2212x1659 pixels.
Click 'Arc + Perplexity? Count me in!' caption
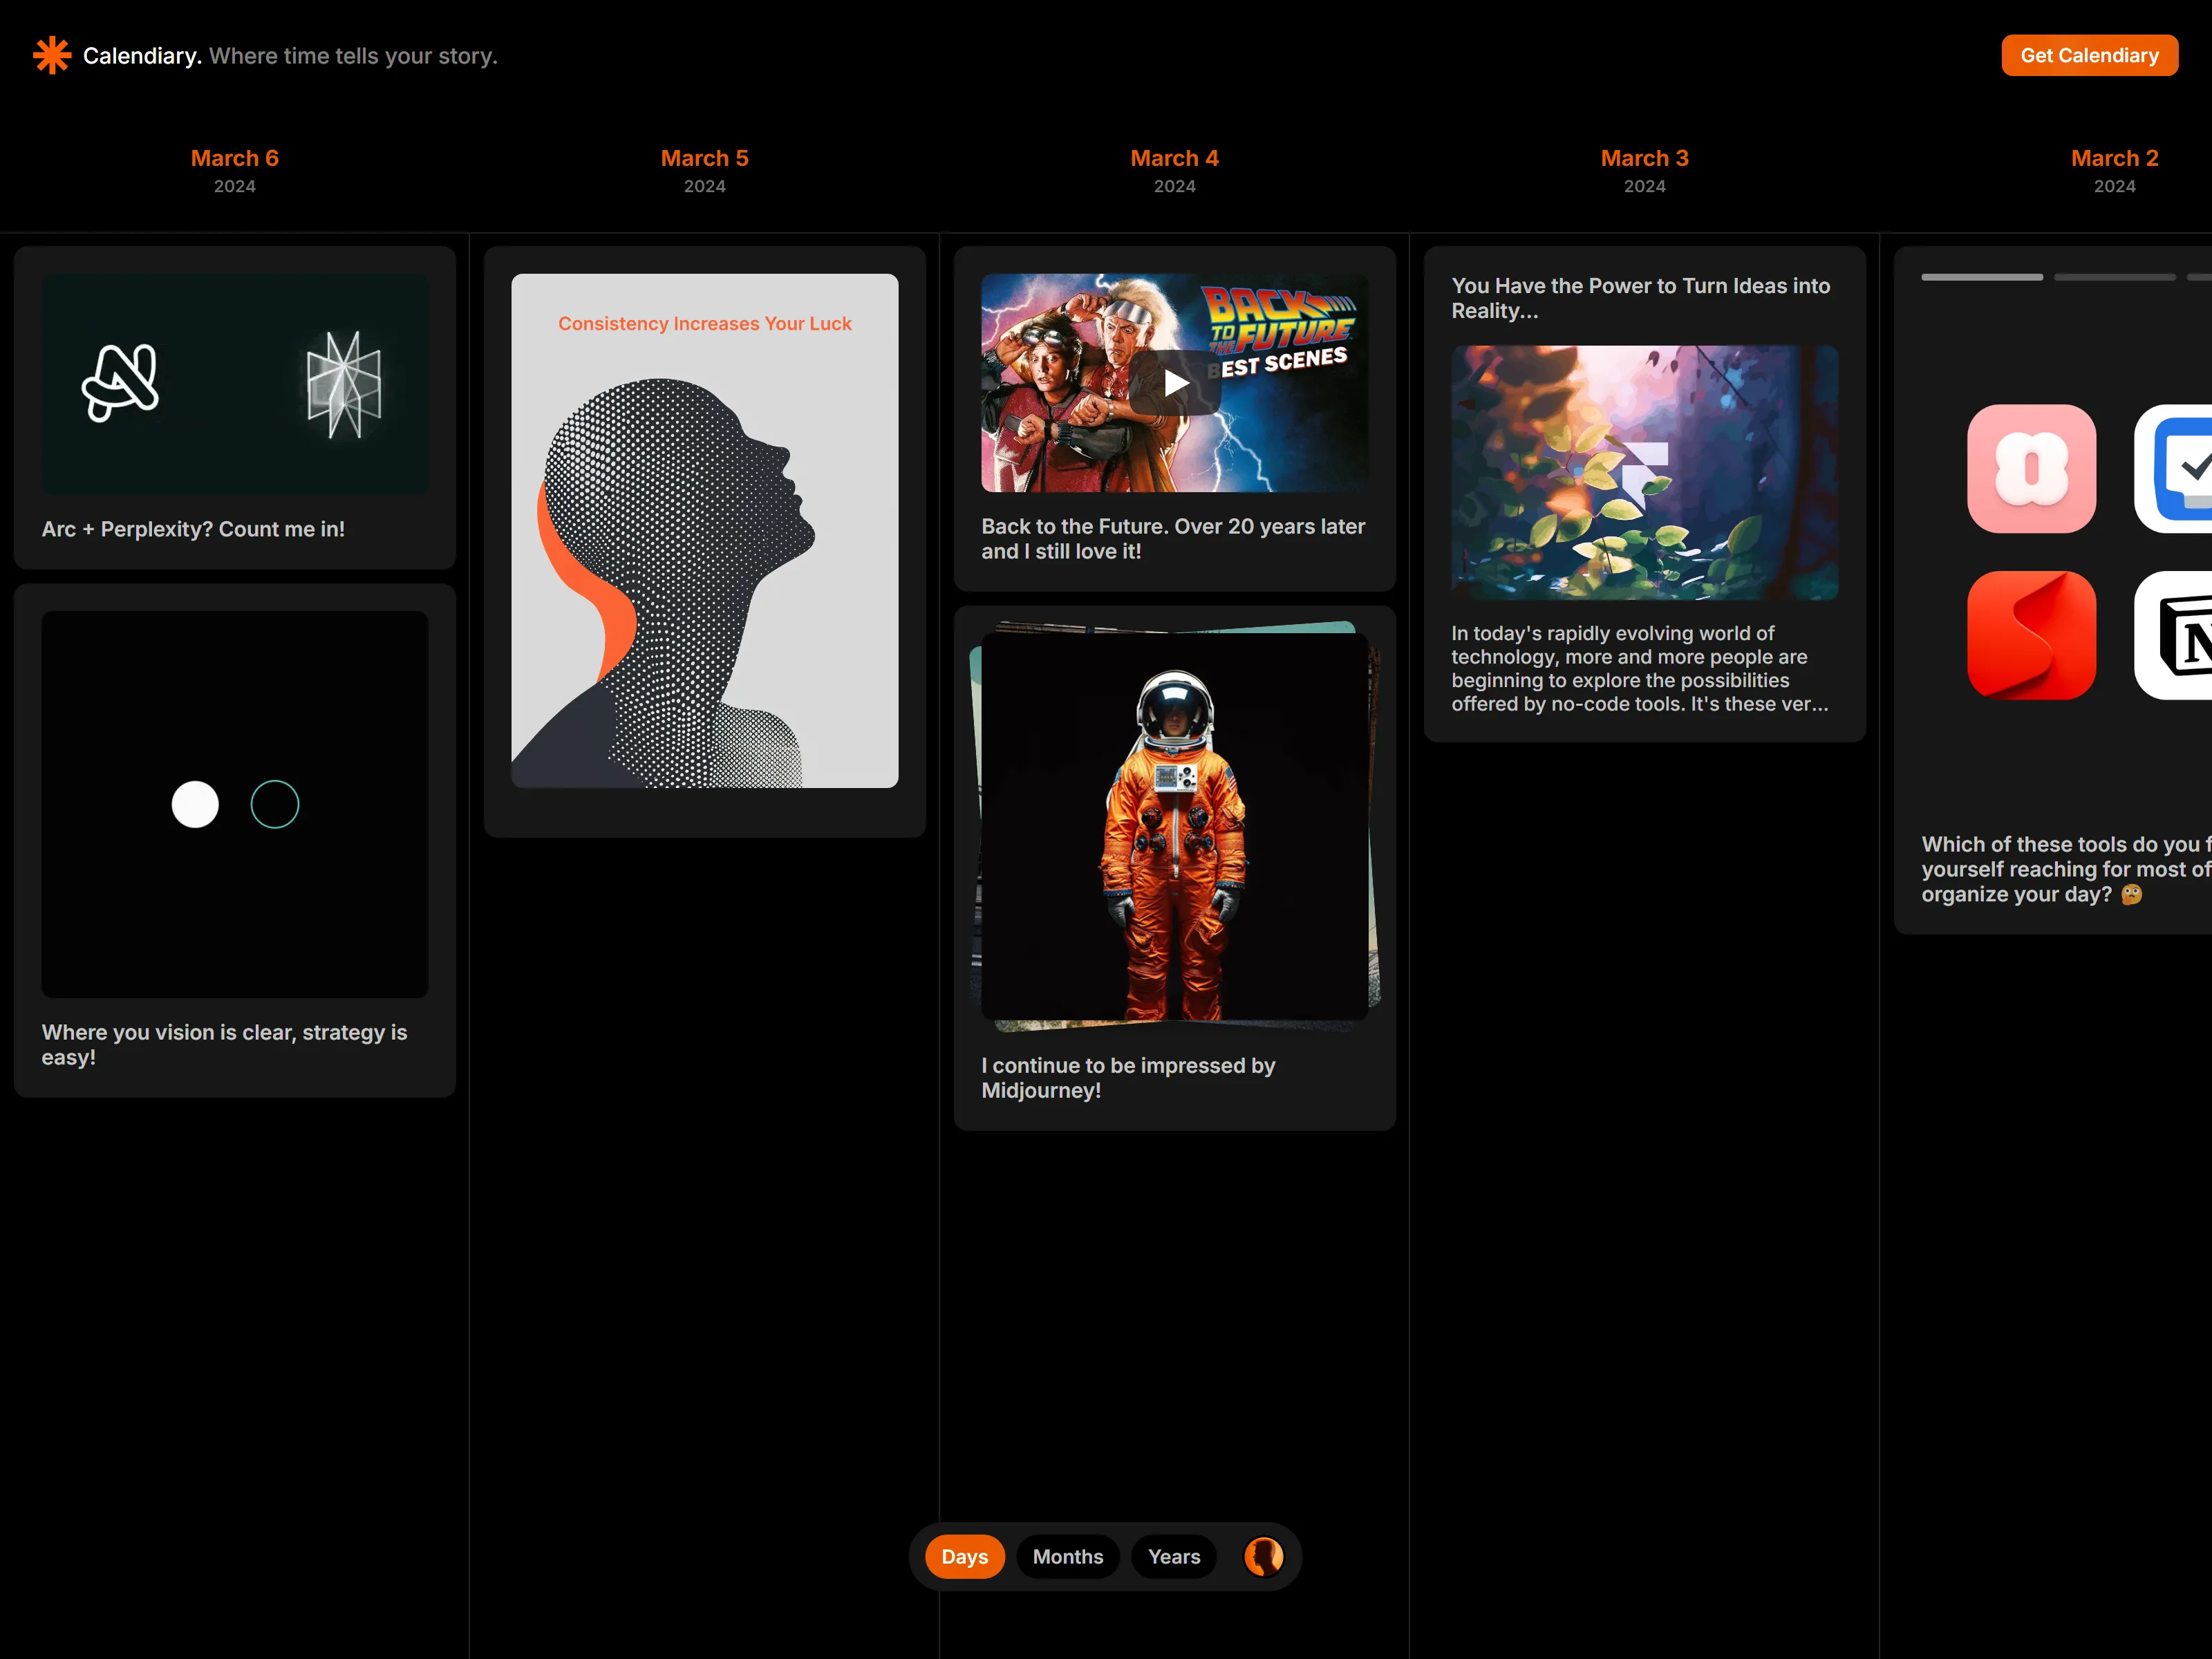[x=193, y=529]
